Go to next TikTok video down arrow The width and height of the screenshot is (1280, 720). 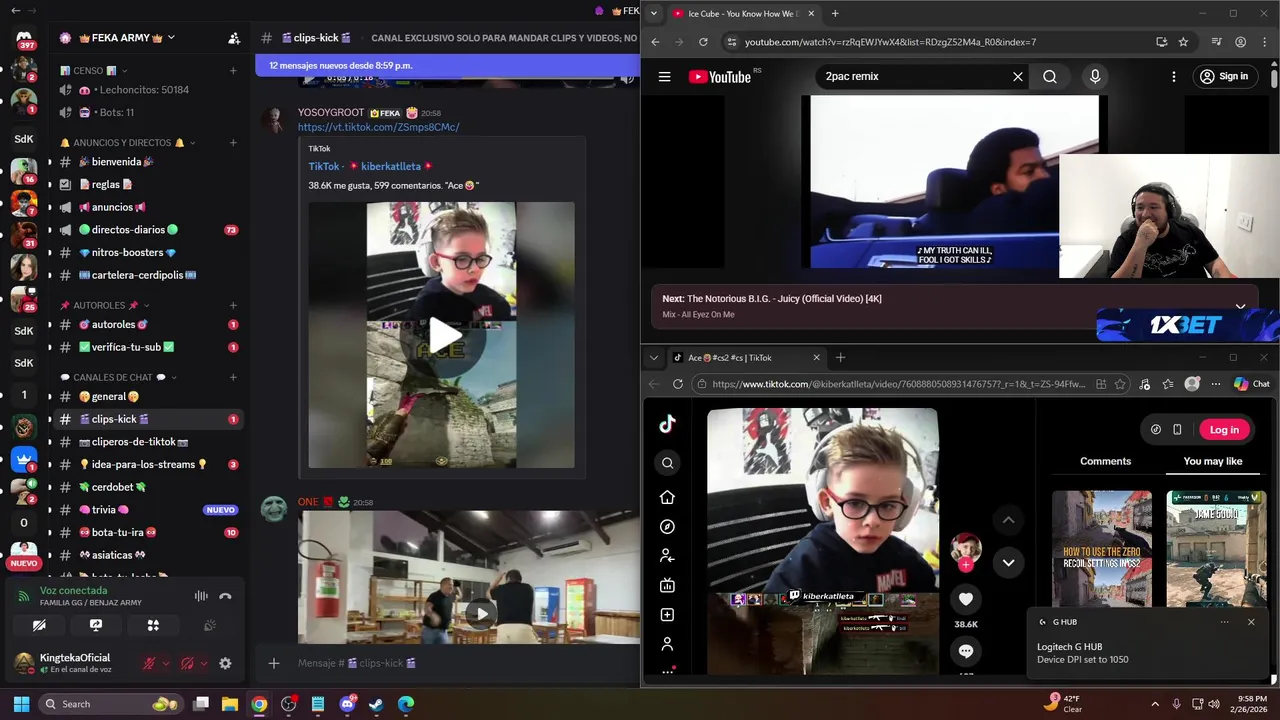[x=1008, y=563]
